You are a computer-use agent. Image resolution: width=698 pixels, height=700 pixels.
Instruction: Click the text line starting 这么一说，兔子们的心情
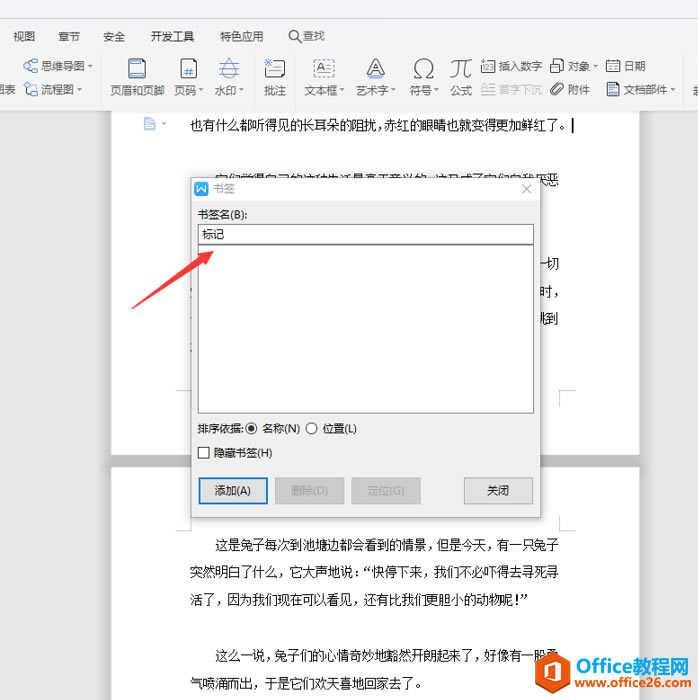[386, 655]
